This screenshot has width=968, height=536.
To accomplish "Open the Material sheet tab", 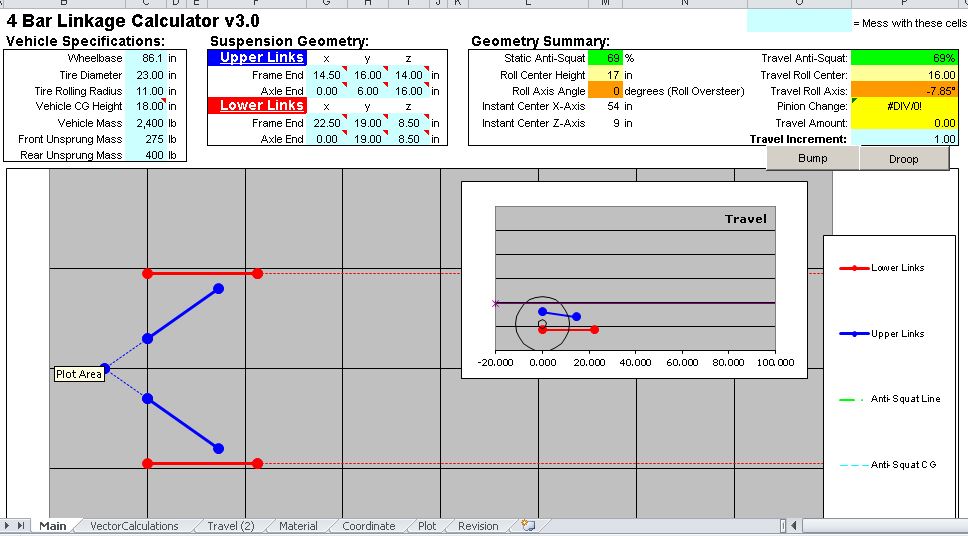I will tap(298, 526).
